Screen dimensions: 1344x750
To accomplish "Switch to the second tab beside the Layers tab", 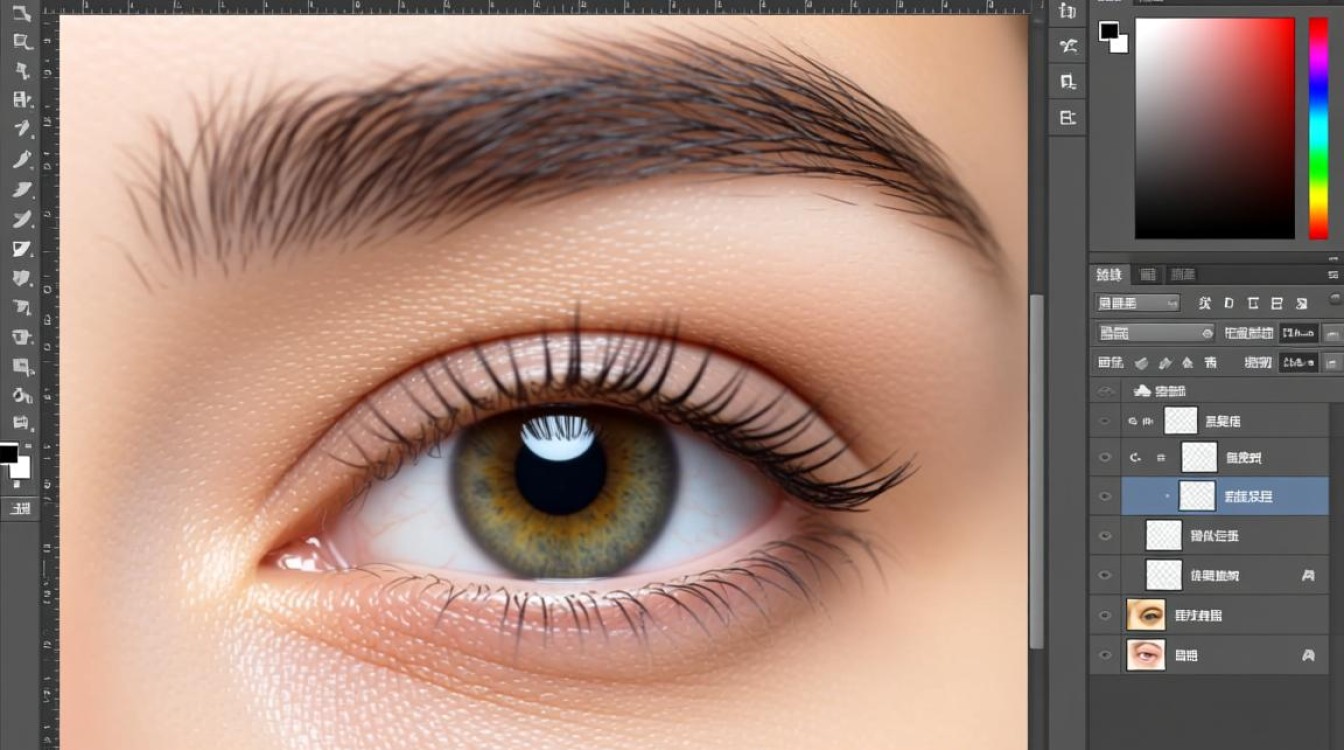I will coord(1147,275).
